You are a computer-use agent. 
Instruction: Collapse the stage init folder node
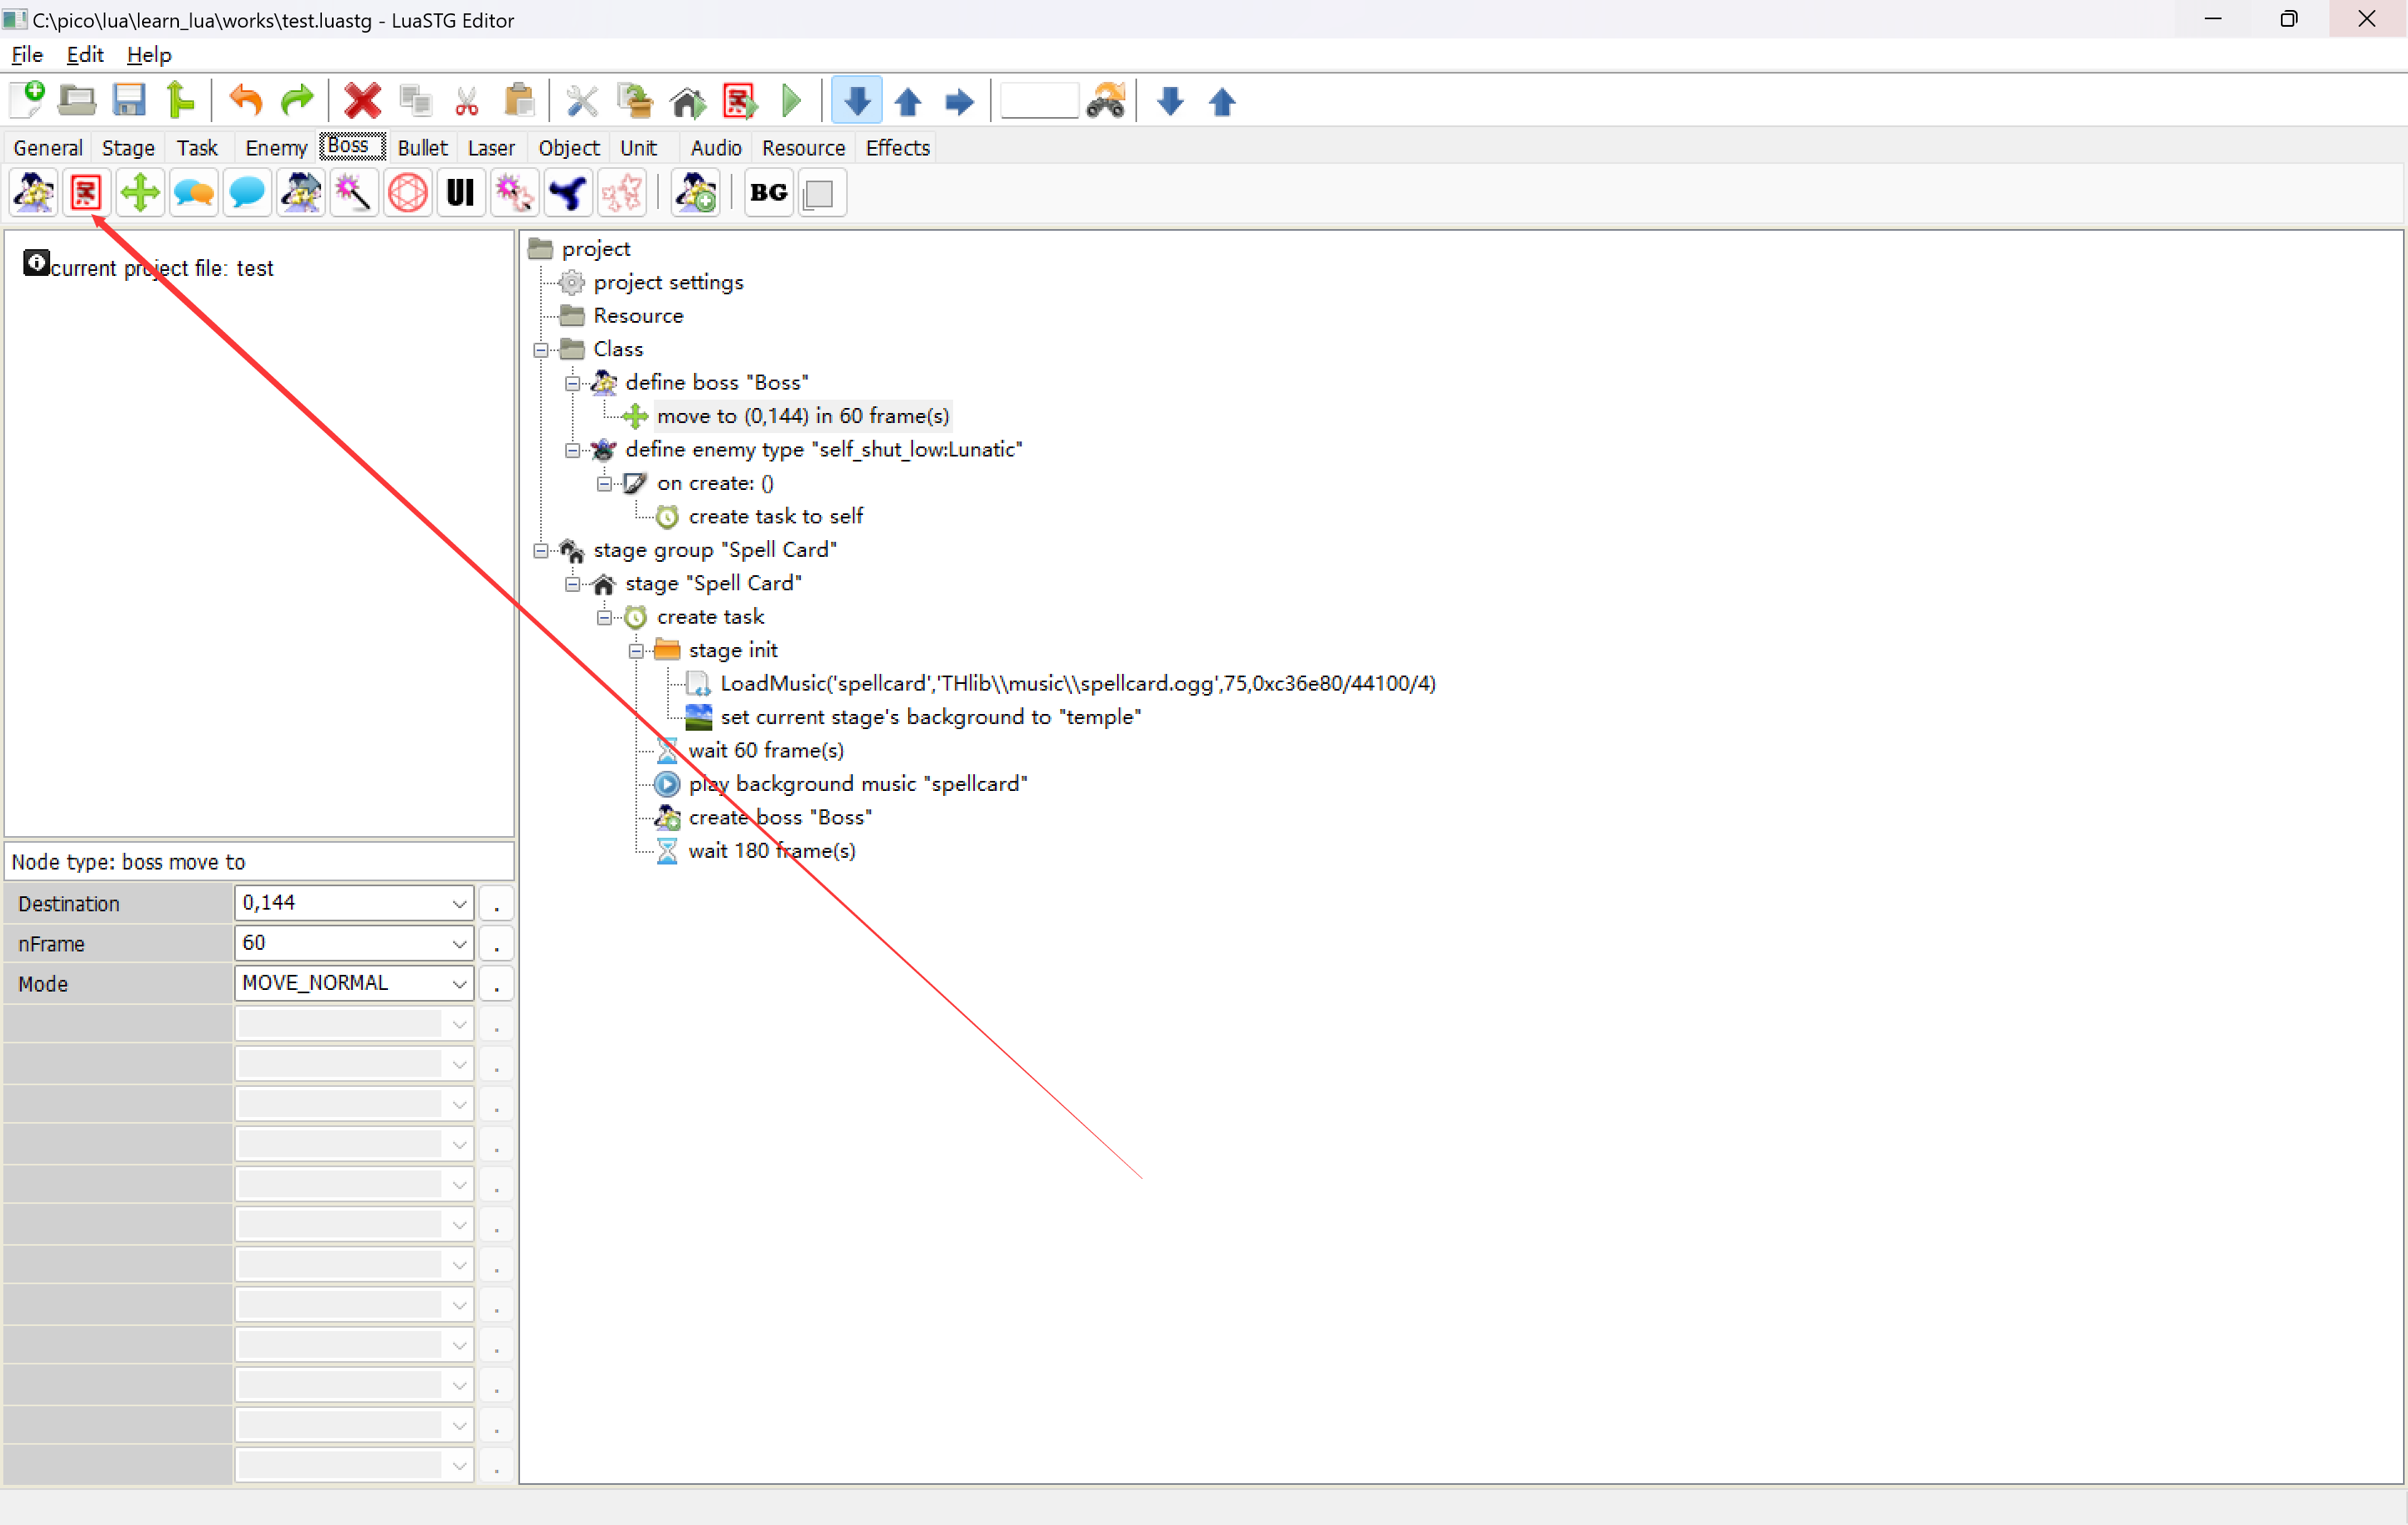pos(636,651)
